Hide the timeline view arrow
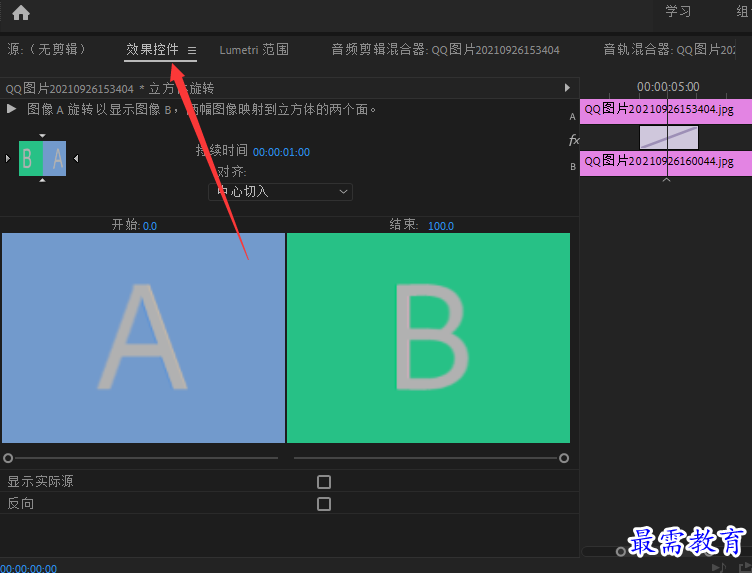The width and height of the screenshot is (752, 573). tap(567, 88)
